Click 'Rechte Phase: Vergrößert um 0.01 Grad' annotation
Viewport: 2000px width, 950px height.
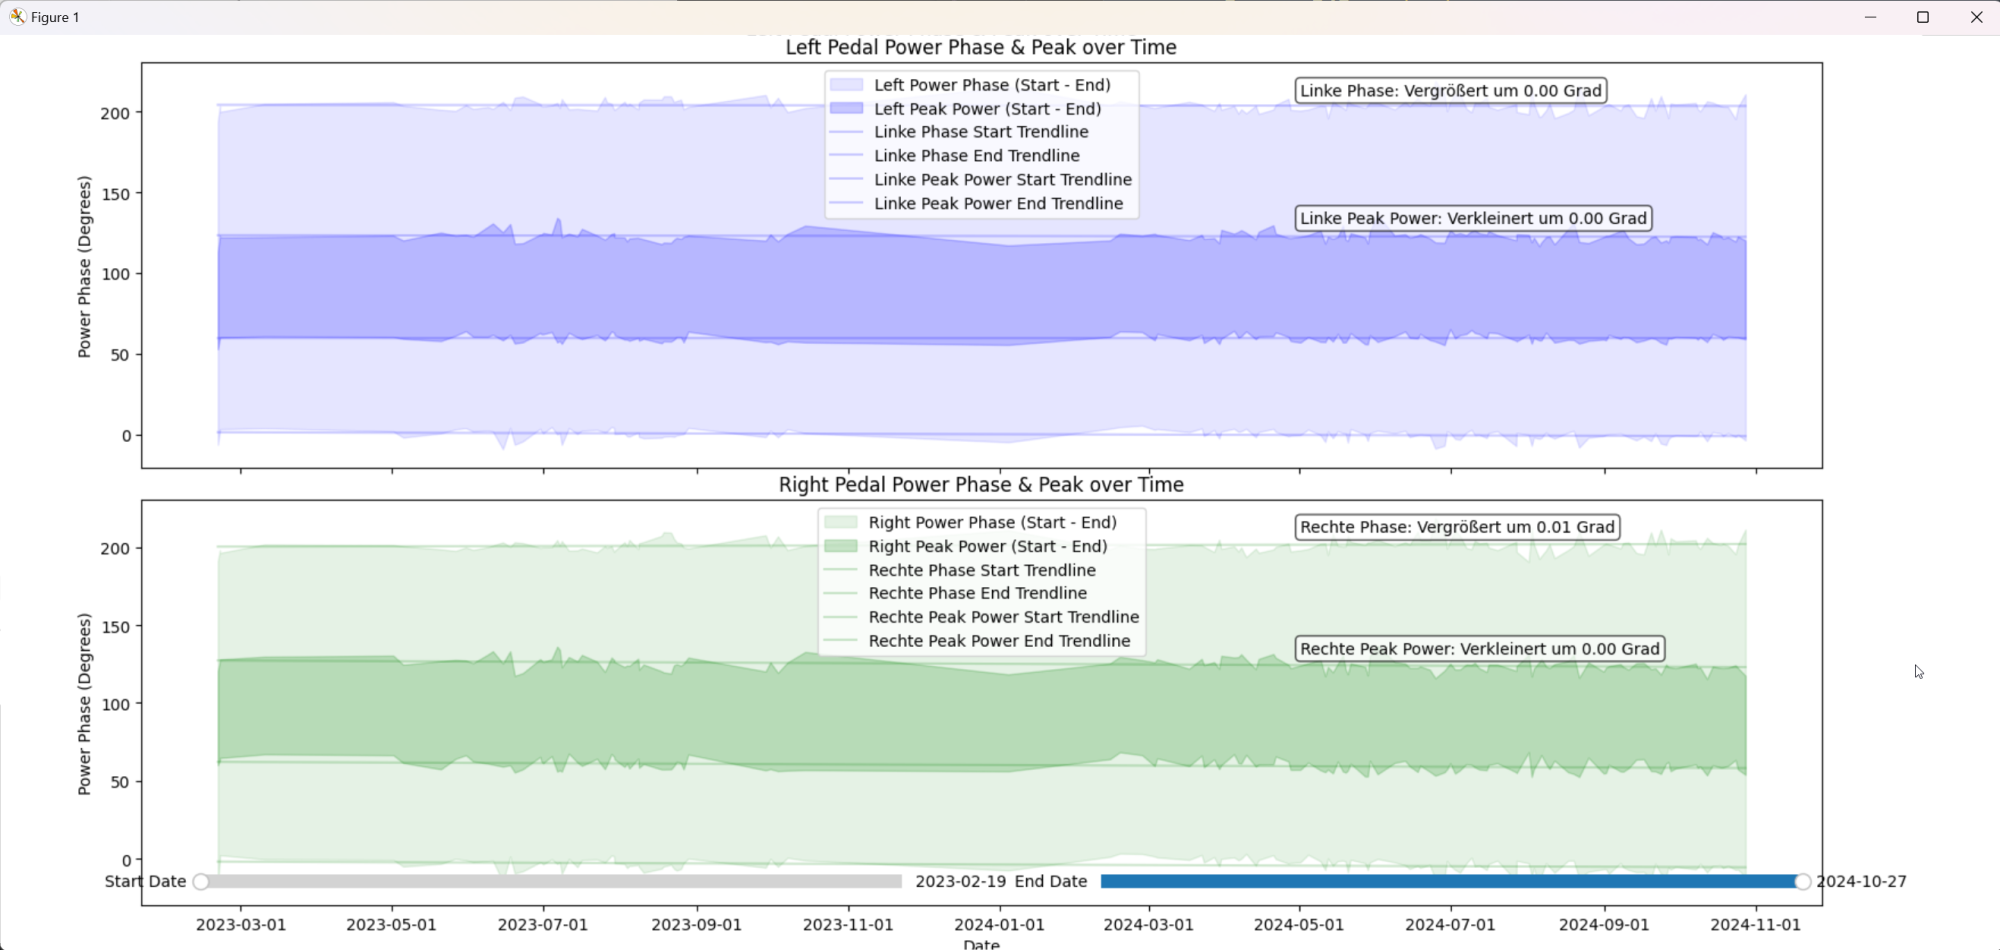(x=1457, y=527)
